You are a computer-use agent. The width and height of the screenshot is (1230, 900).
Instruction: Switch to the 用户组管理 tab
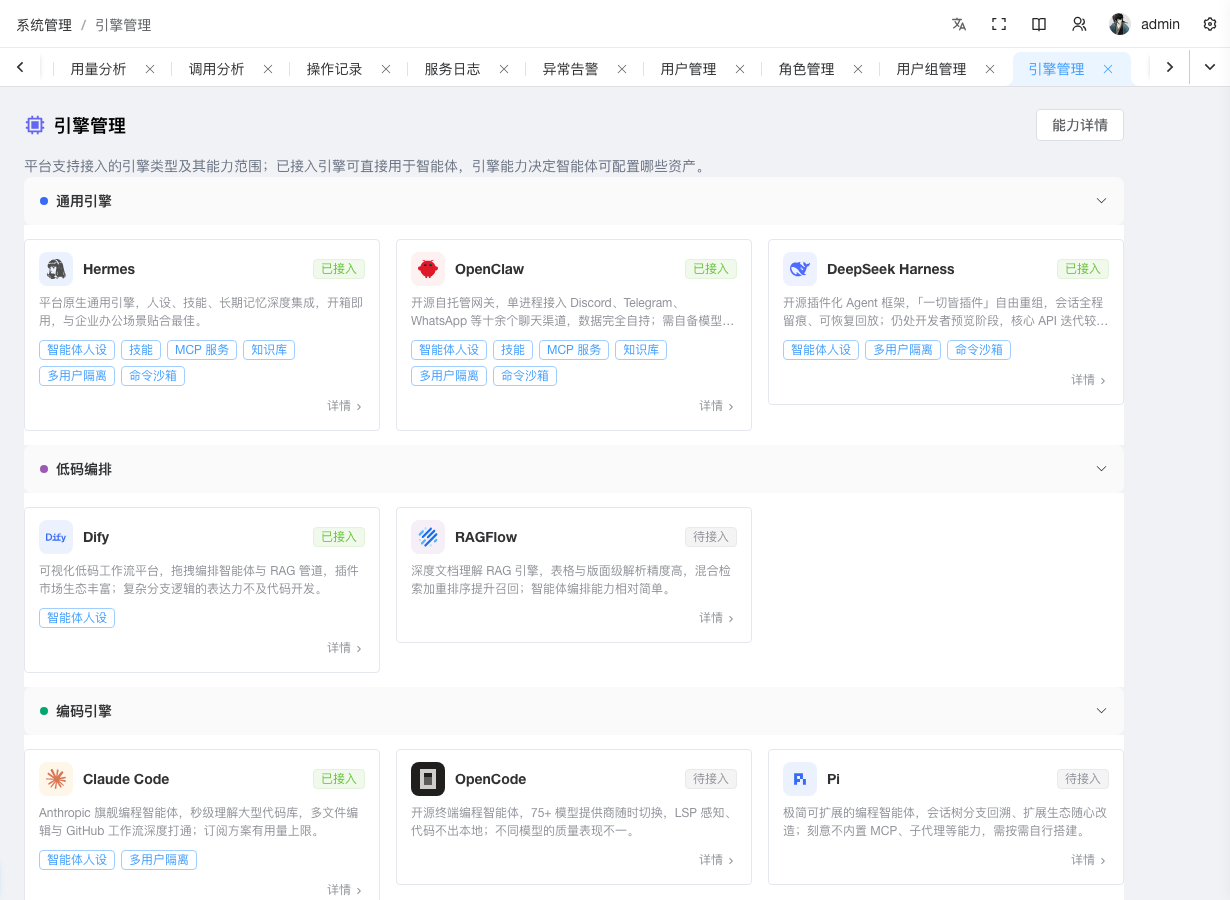coord(931,69)
